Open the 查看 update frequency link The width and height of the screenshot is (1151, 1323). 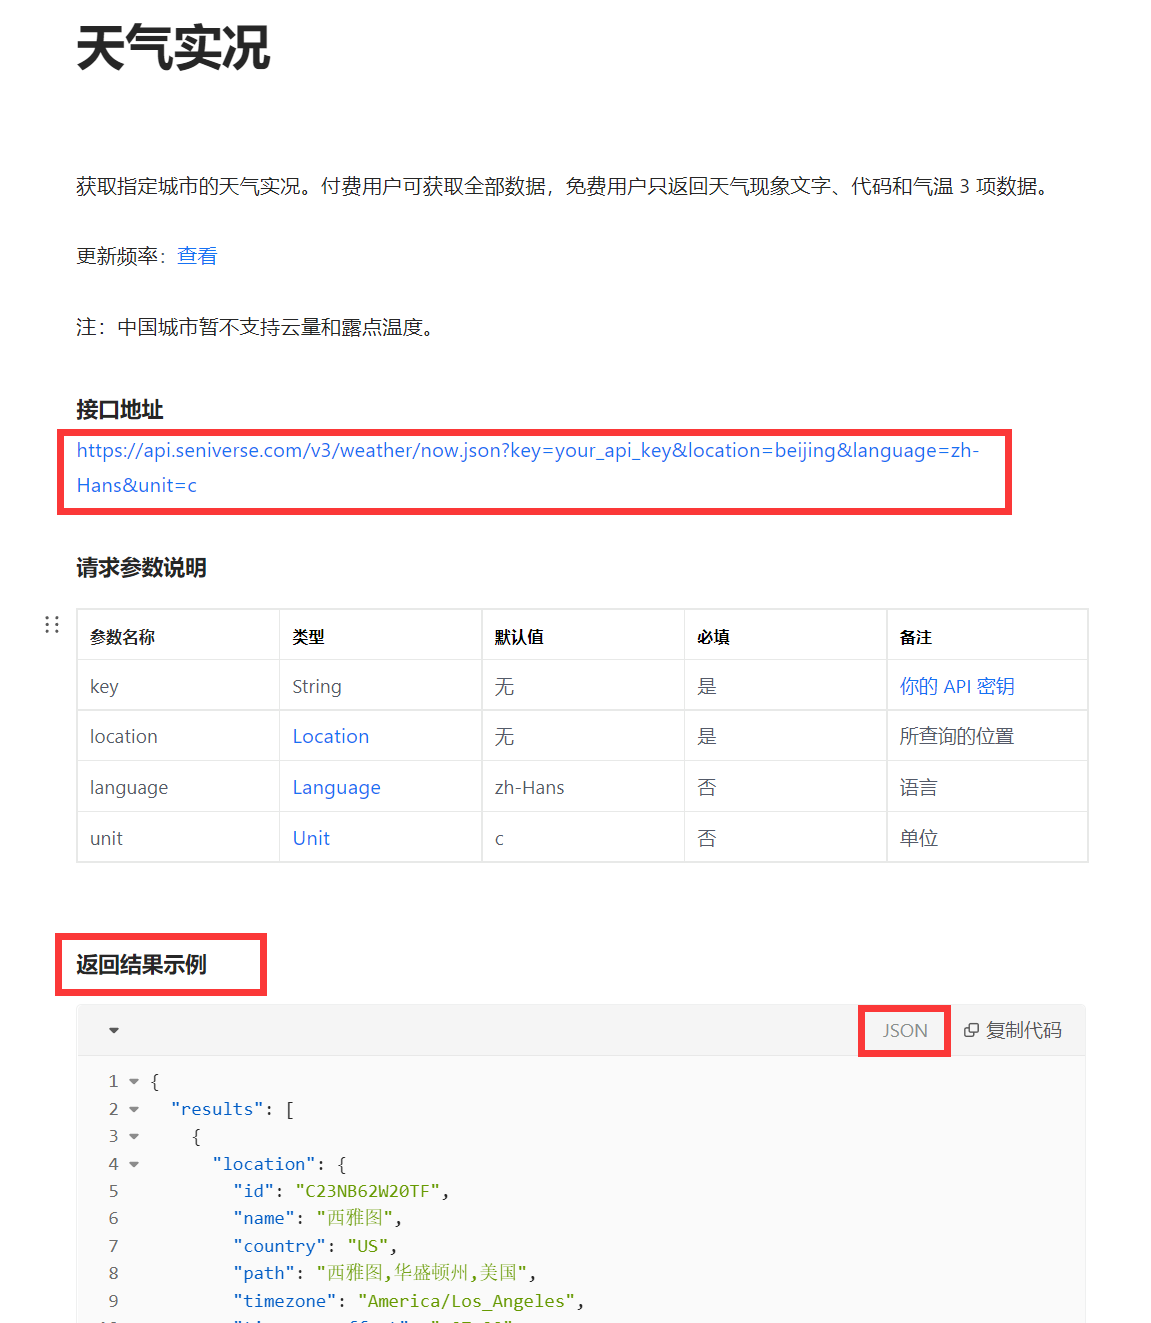coord(197,256)
